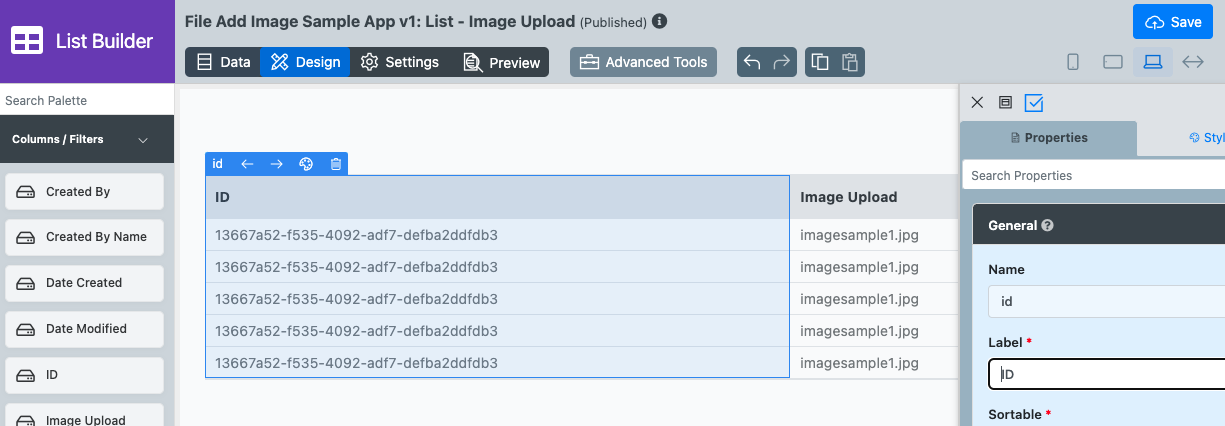Switch to tablet view icon
This screenshot has height=426, width=1225.
click(1113, 62)
